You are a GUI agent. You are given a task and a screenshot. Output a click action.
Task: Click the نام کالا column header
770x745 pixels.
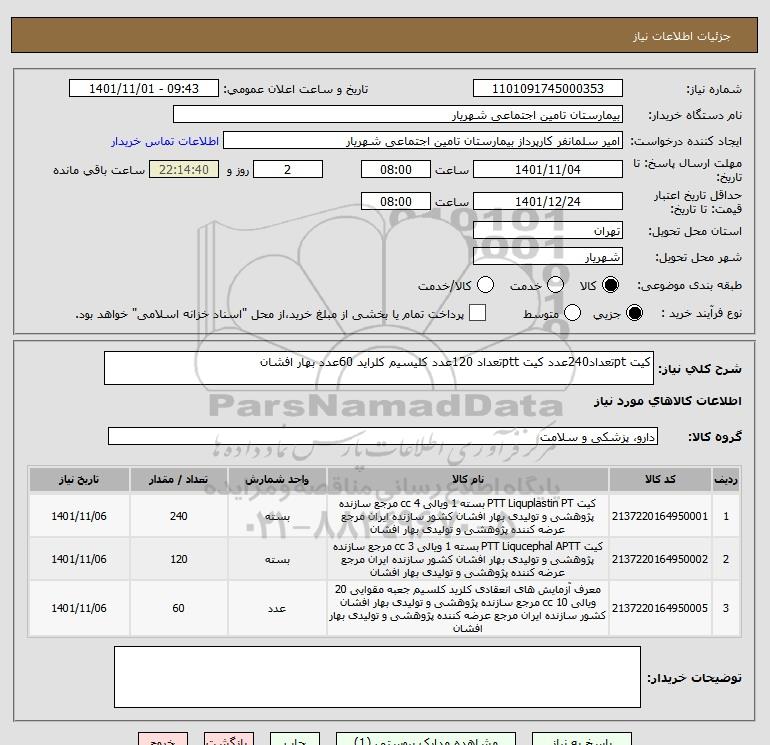point(468,479)
